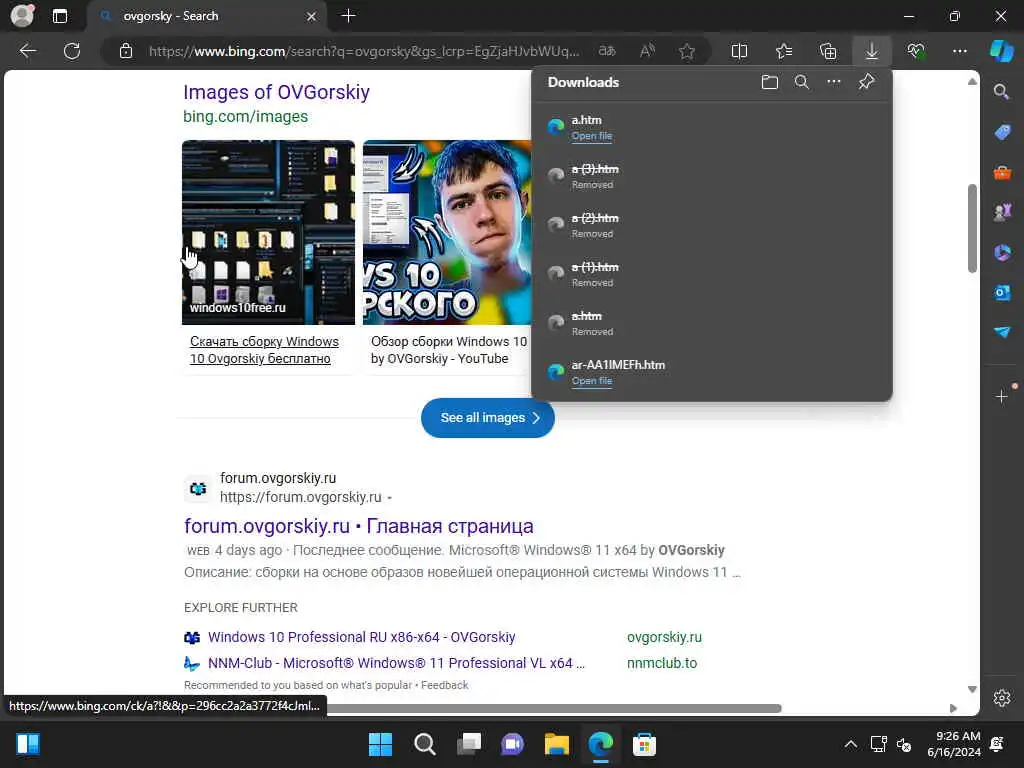
Task: Customize sidebar with plus icon
Action: (1002, 396)
